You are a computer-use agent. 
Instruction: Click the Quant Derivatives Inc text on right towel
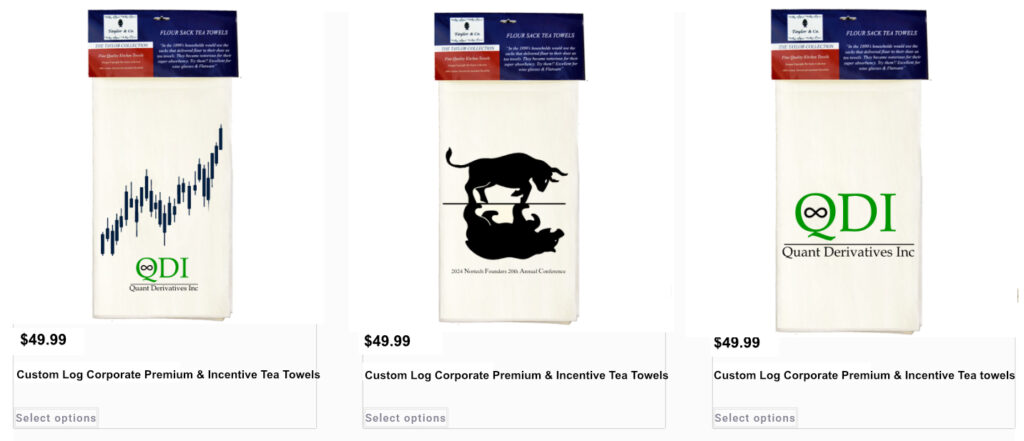click(x=848, y=252)
